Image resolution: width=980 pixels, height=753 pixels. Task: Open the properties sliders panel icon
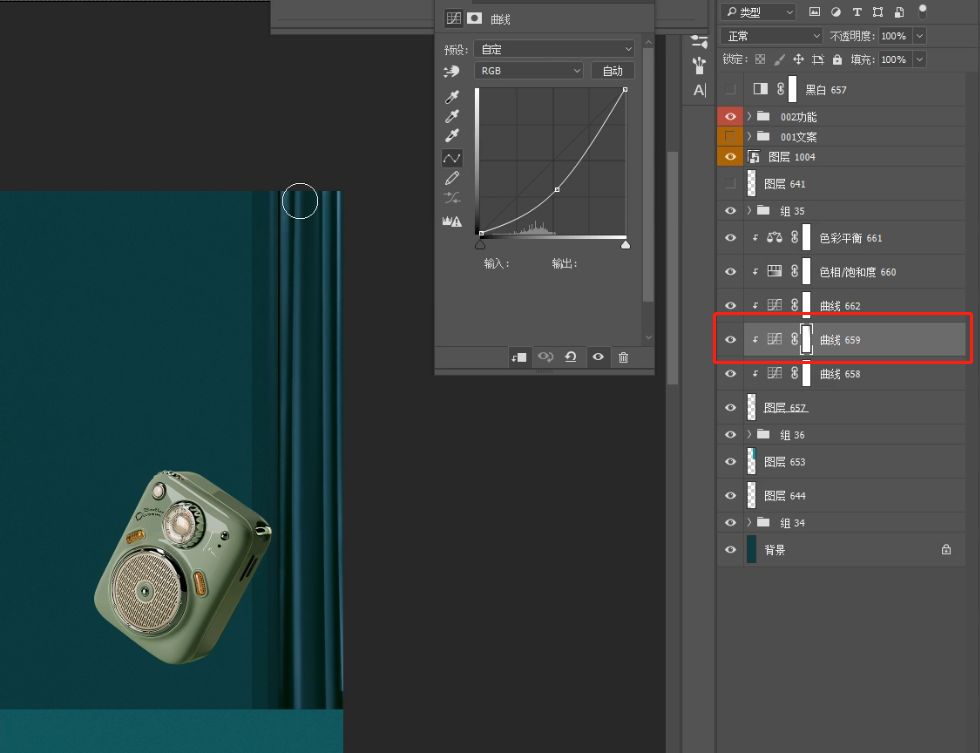tap(699, 42)
